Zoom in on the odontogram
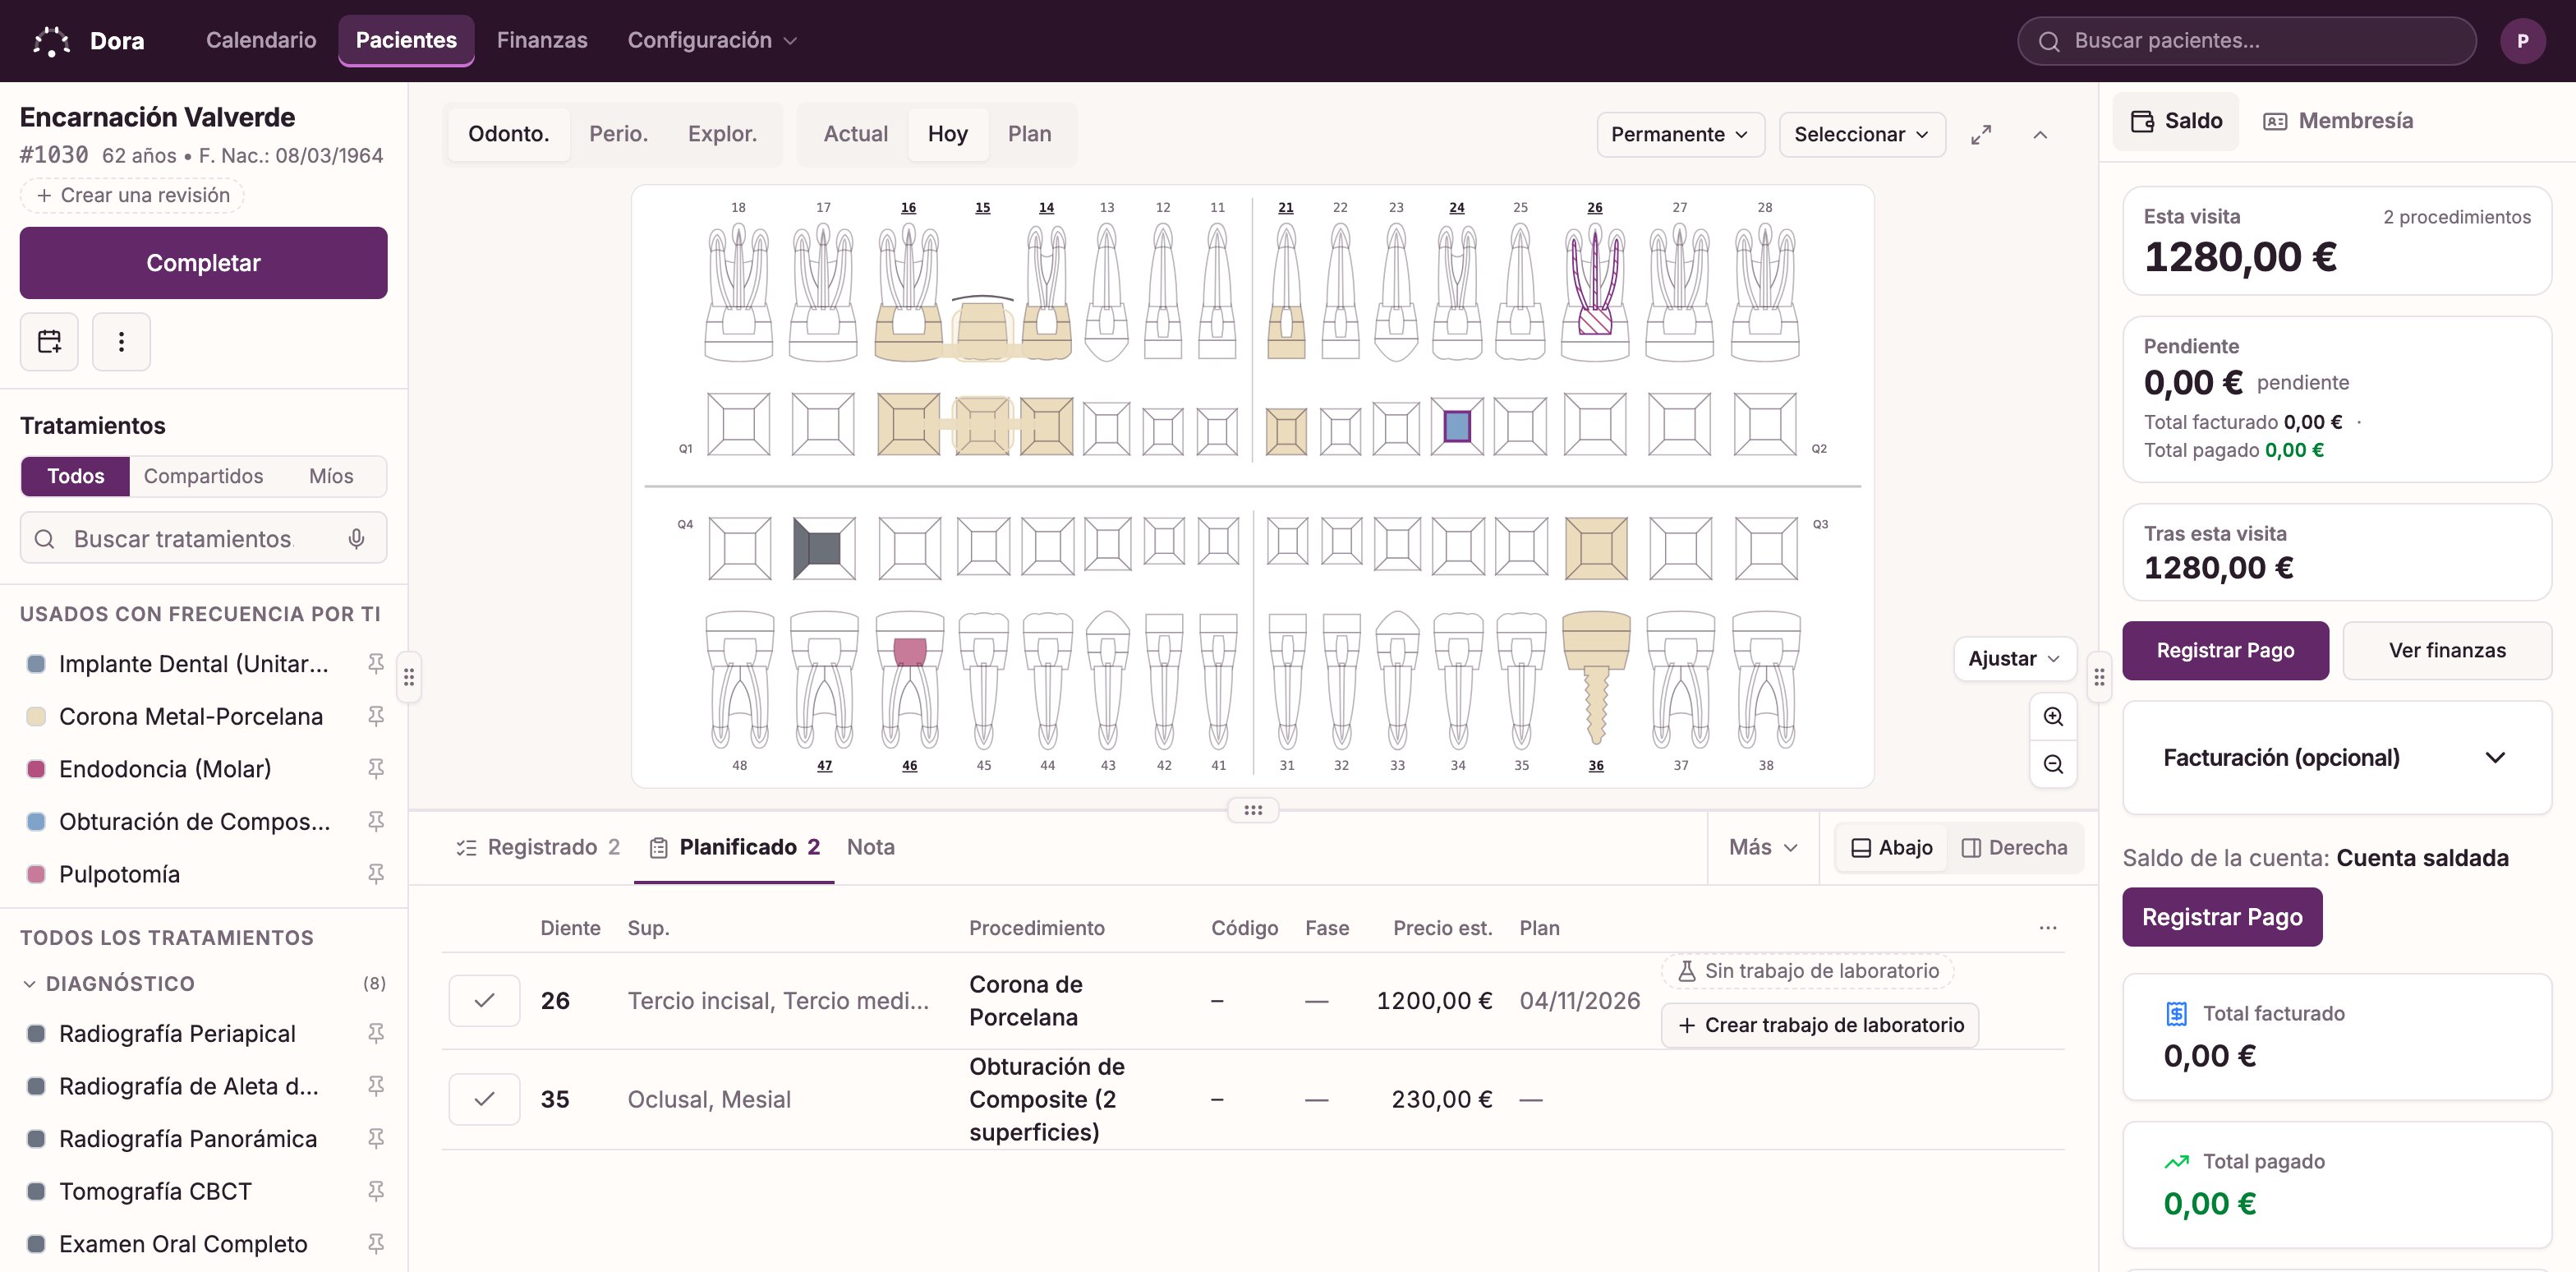The height and width of the screenshot is (1272, 2576). click(2053, 716)
